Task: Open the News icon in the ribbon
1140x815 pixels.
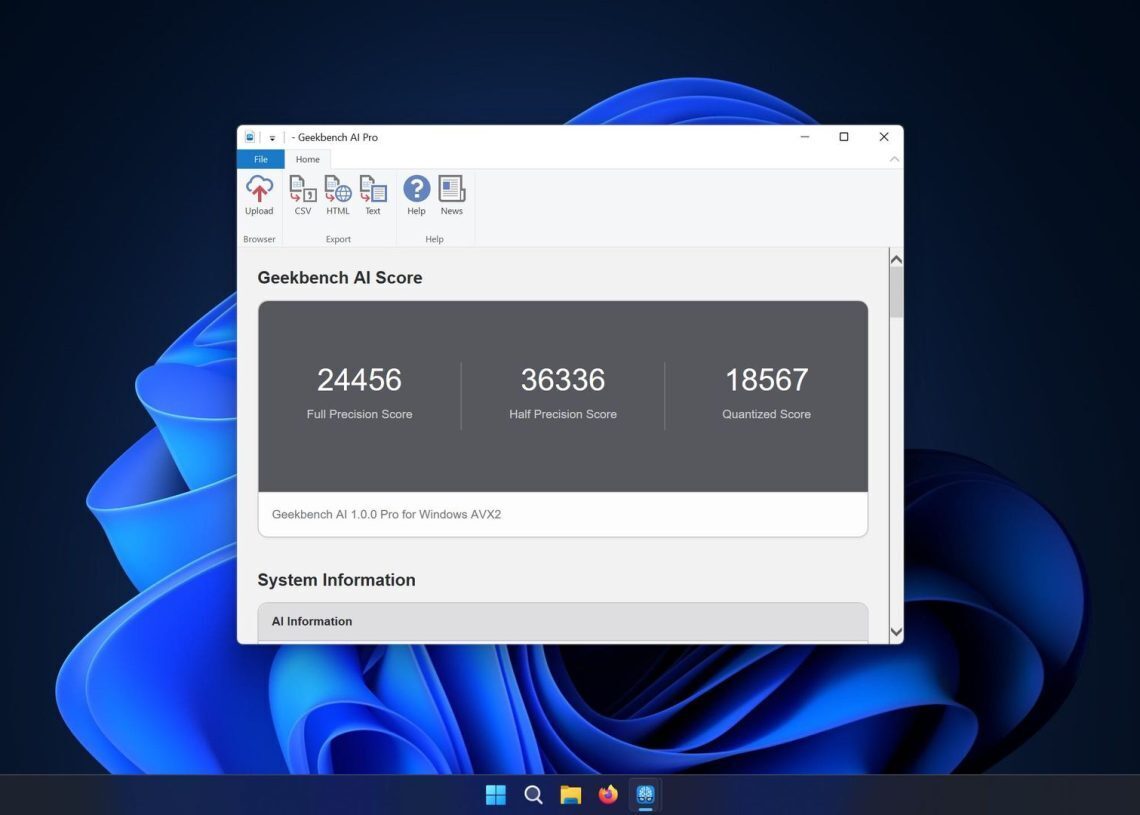Action: click(x=451, y=195)
